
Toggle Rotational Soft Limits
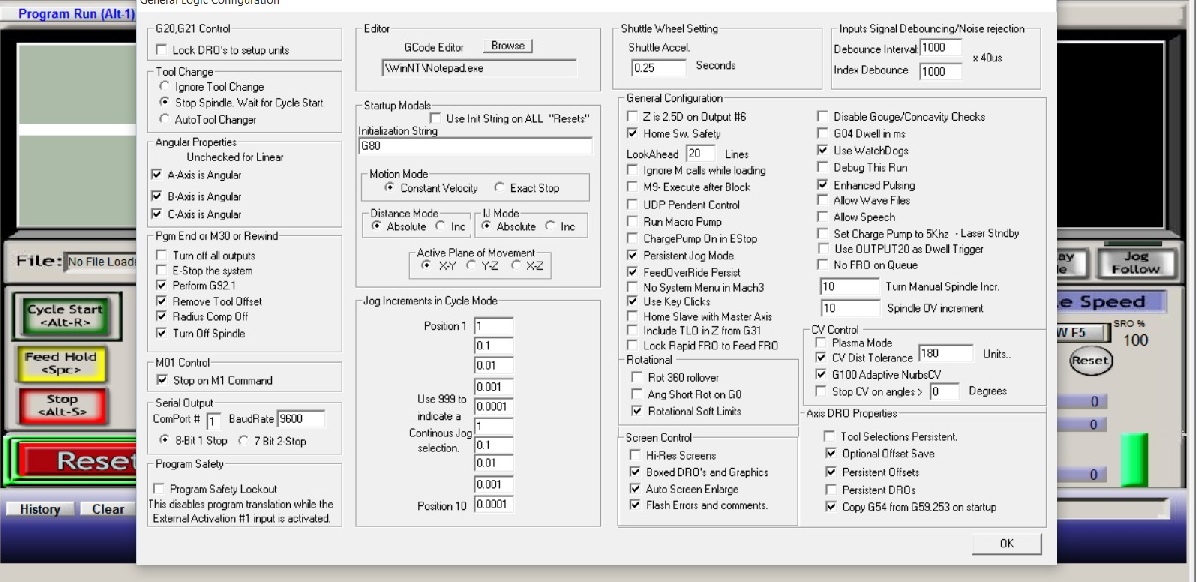[x=637, y=411]
